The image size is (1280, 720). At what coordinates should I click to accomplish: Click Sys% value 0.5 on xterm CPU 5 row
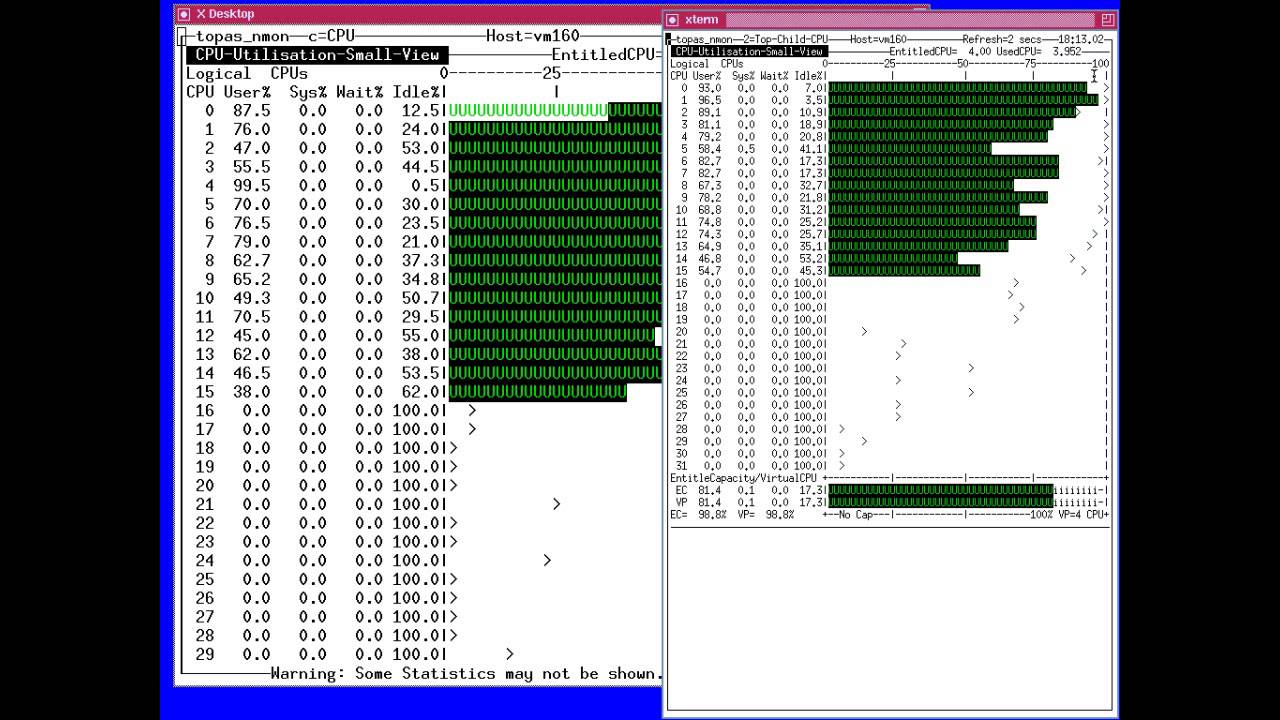(747, 149)
